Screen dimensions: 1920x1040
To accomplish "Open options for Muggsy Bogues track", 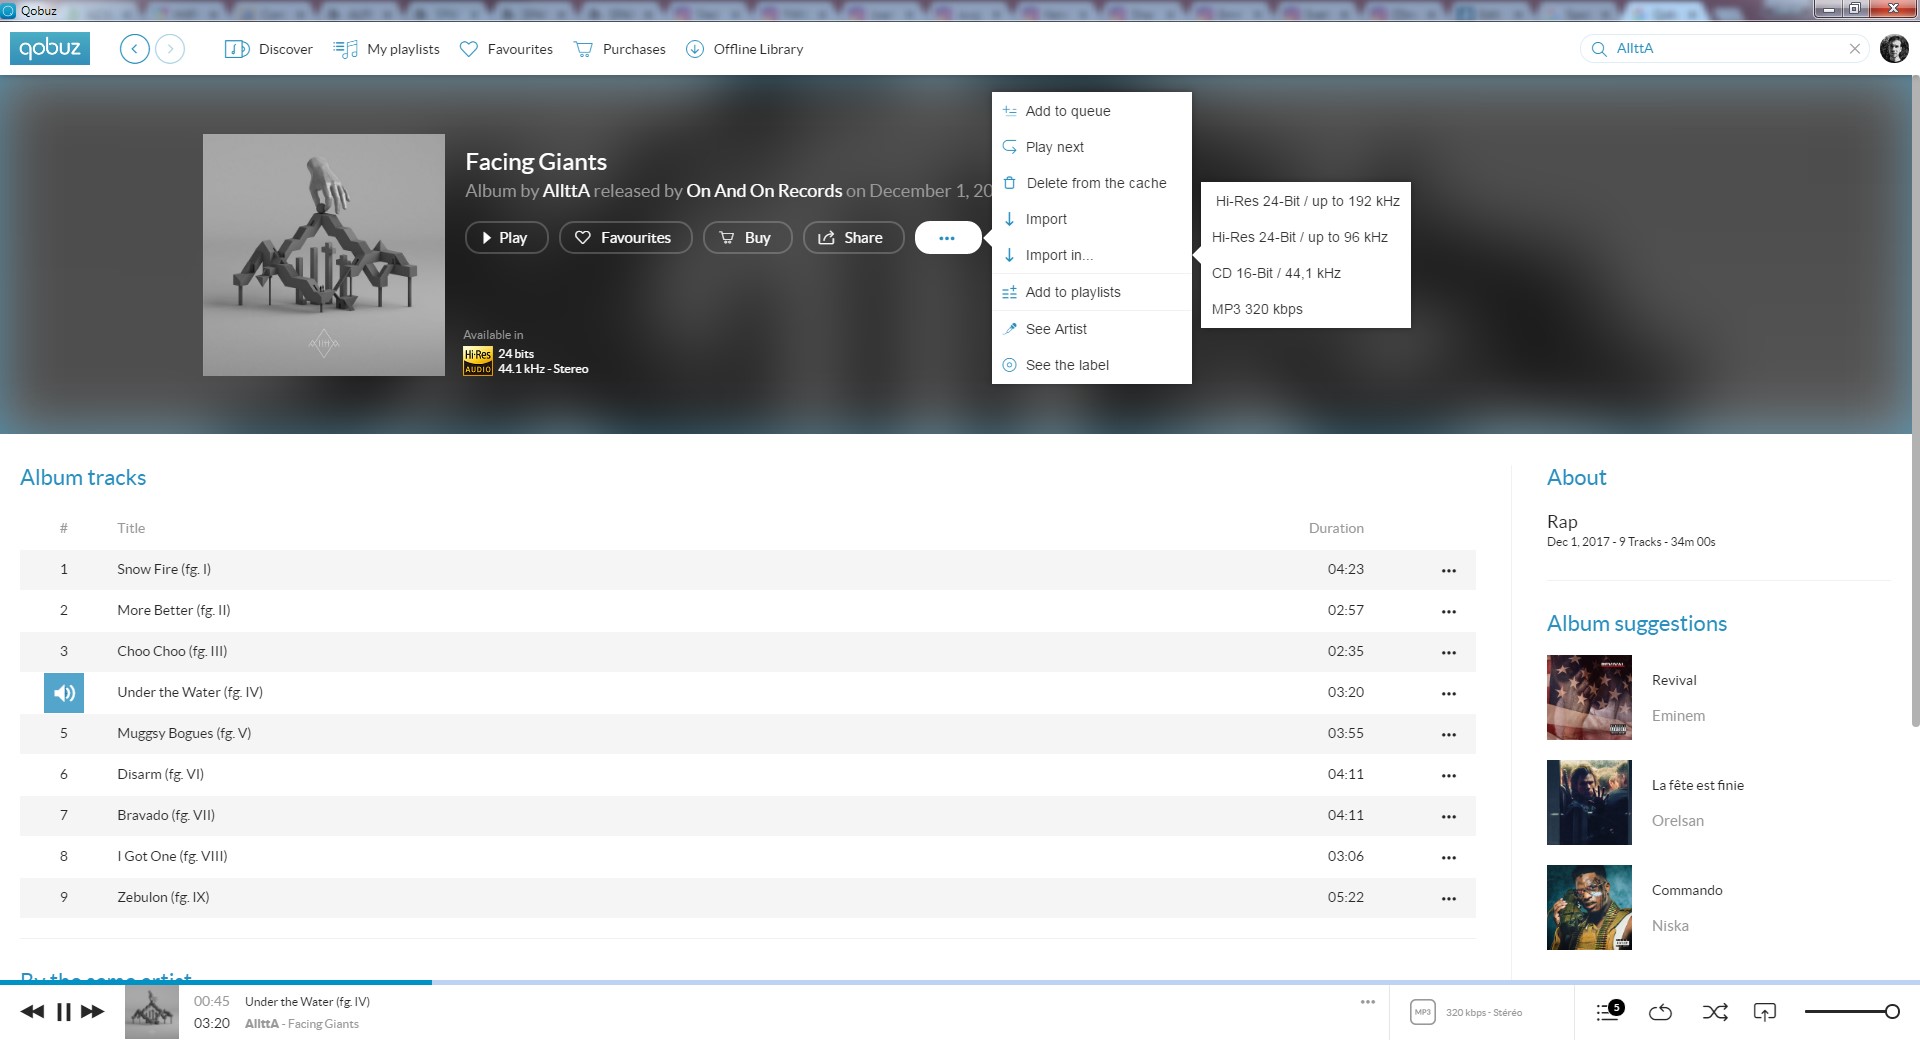I will 1449,734.
